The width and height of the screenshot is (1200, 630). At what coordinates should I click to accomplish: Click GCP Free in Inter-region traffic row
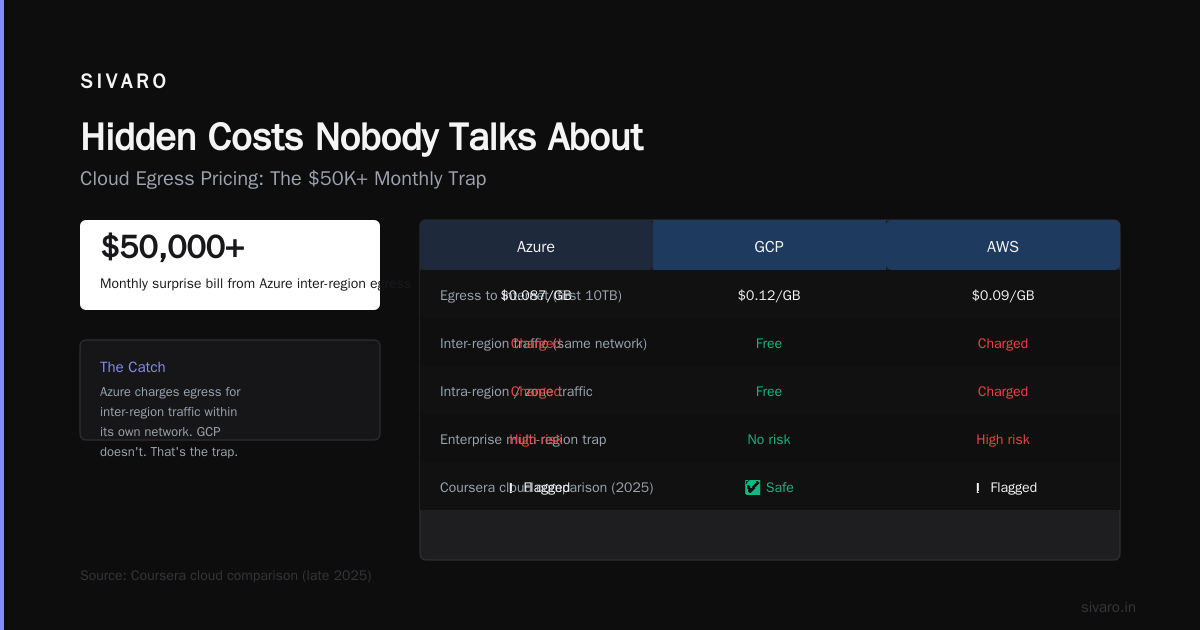click(769, 343)
